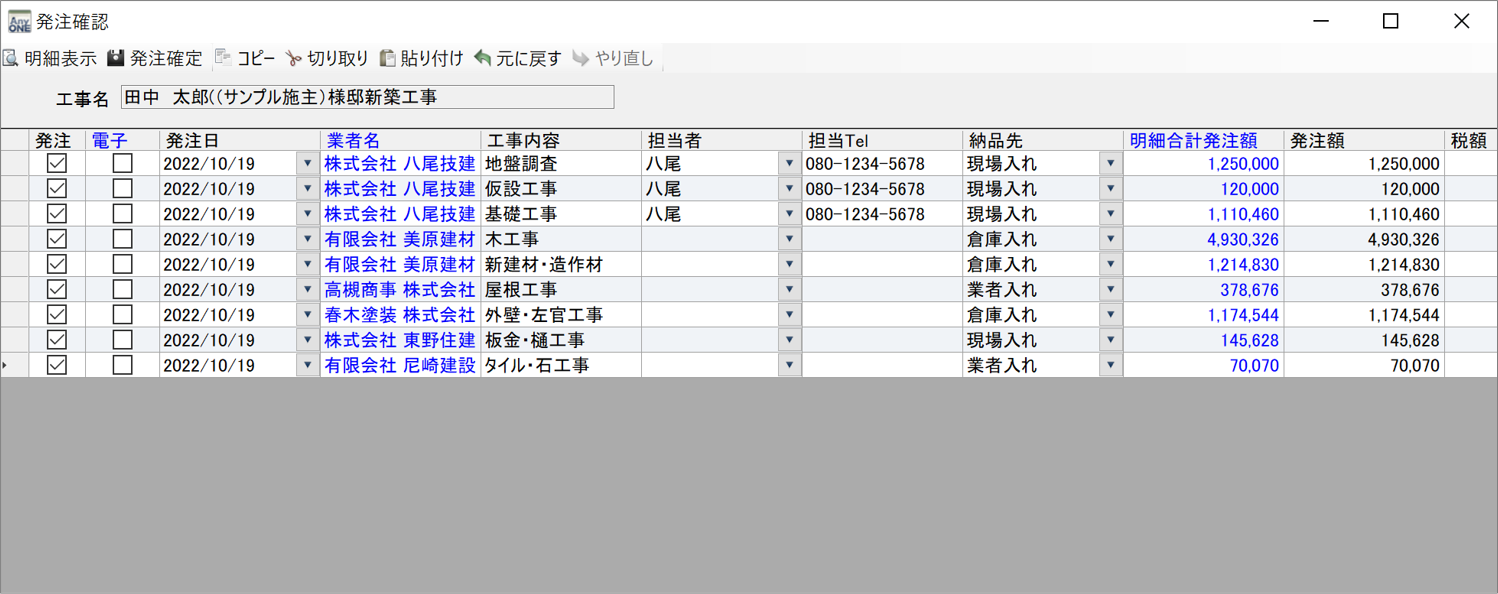Open 業者名 dropdown on the 板金・樋工事 row

point(308,339)
